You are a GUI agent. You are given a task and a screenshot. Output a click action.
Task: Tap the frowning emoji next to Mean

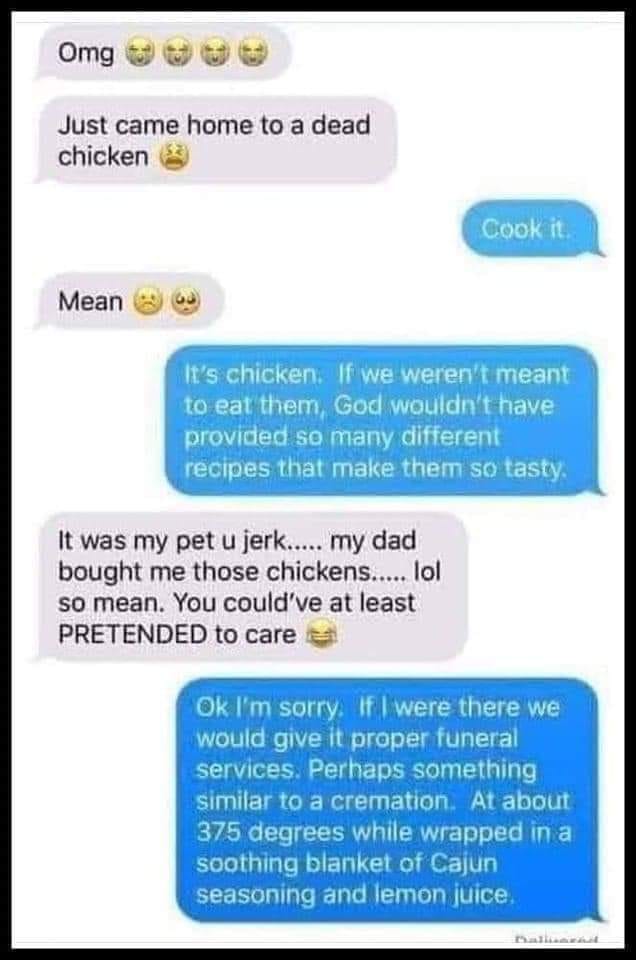tap(145, 301)
